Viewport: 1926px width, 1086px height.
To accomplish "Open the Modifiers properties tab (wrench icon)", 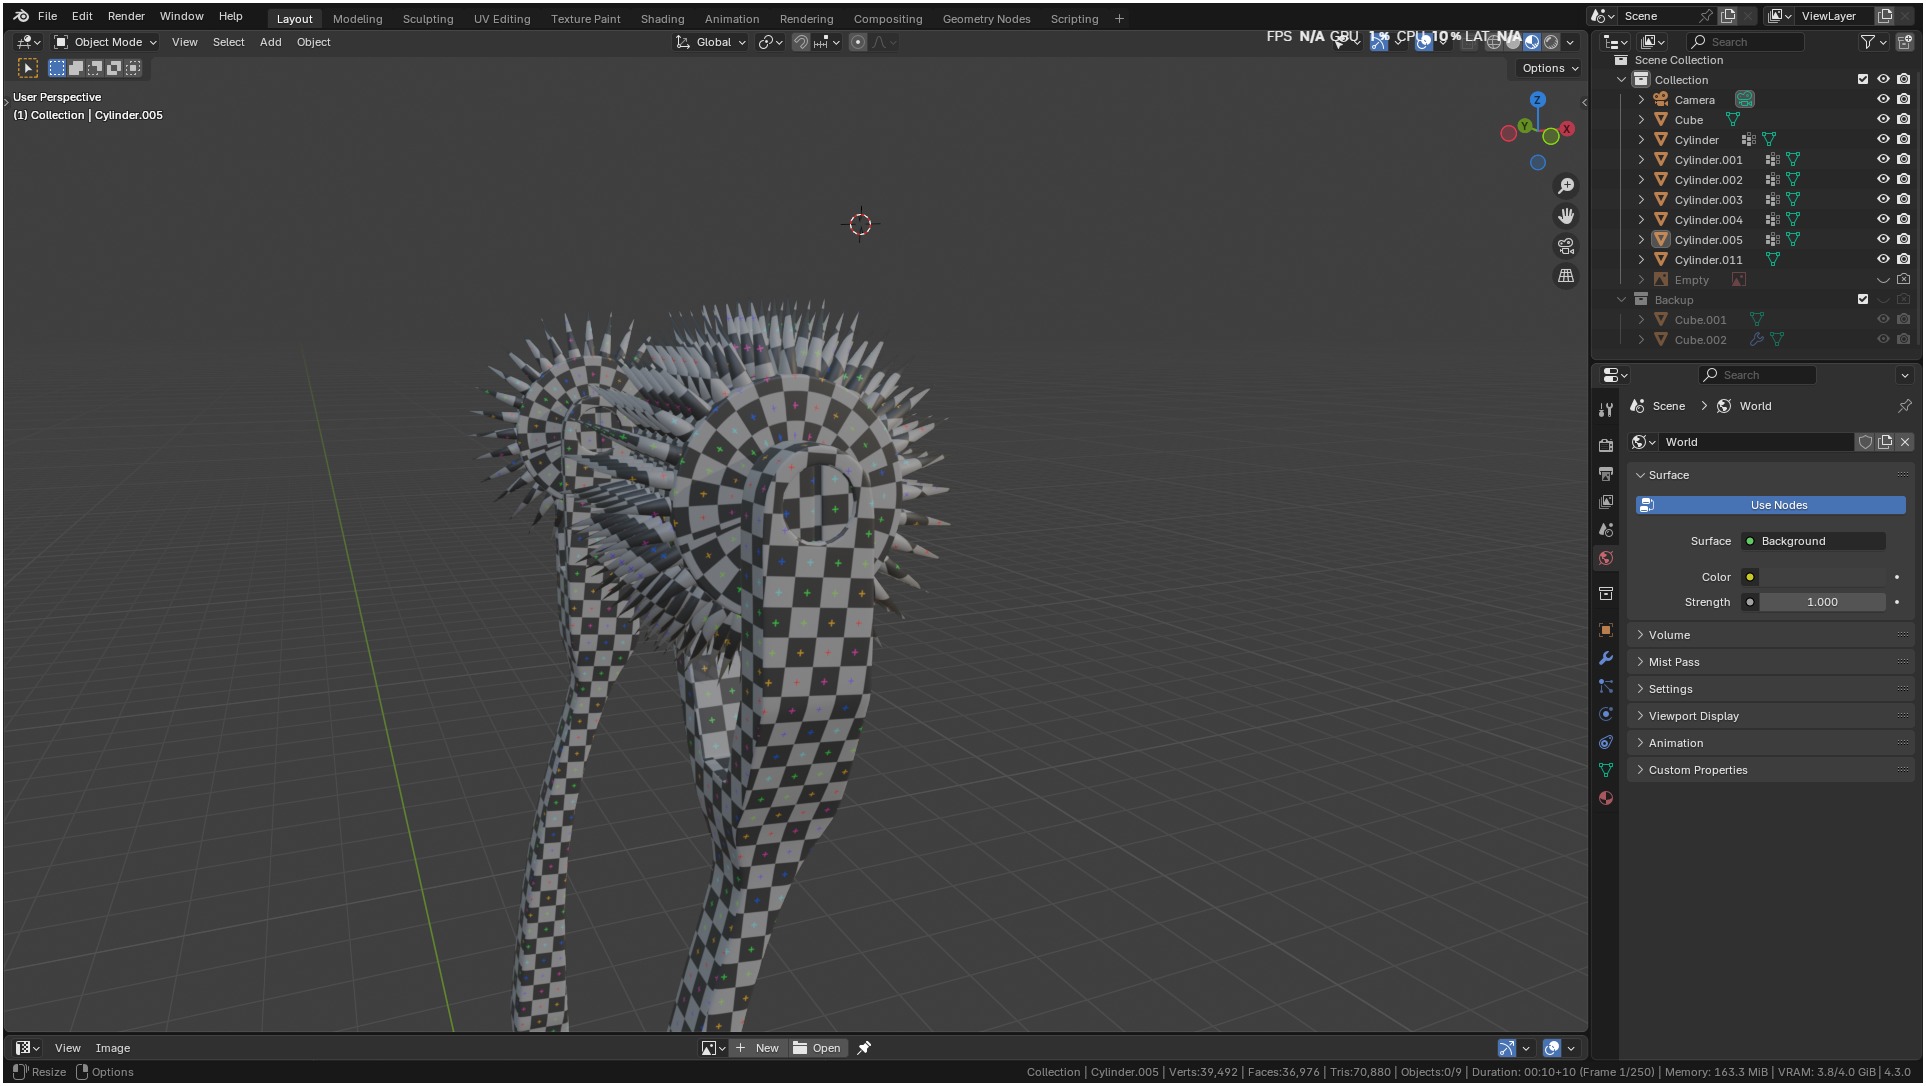I will pyautogui.click(x=1606, y=658).
